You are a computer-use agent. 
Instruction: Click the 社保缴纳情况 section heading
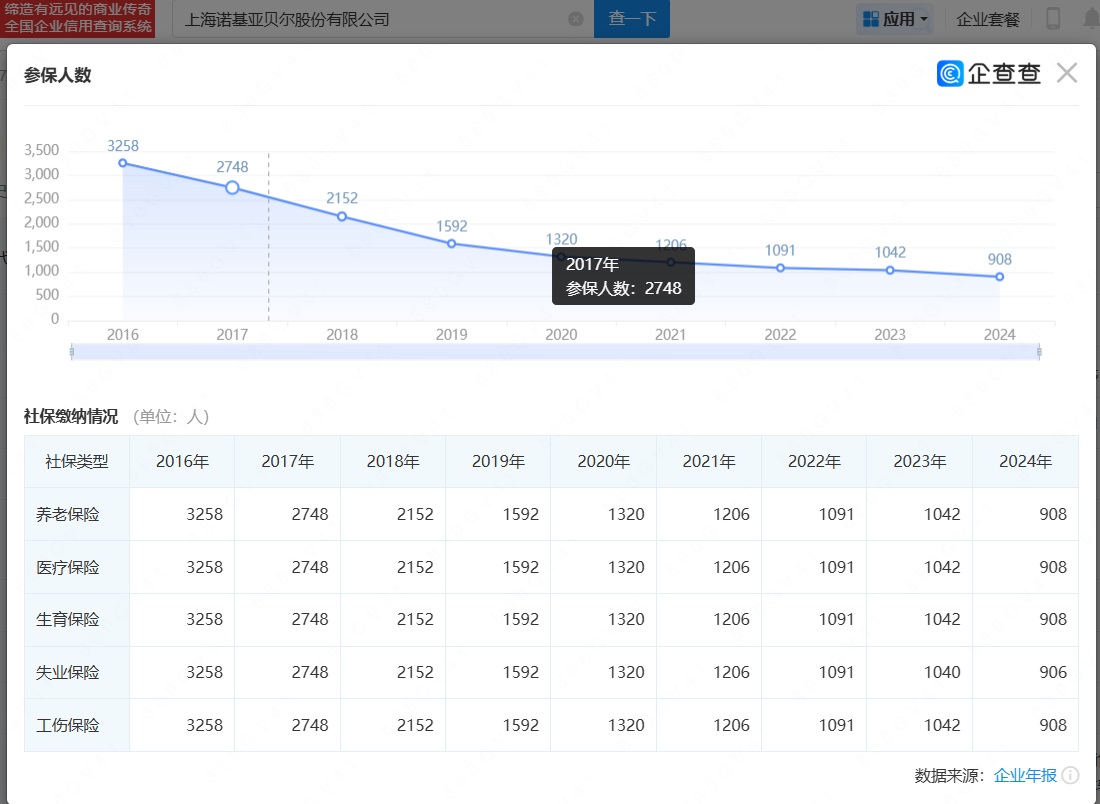point(71,417)
